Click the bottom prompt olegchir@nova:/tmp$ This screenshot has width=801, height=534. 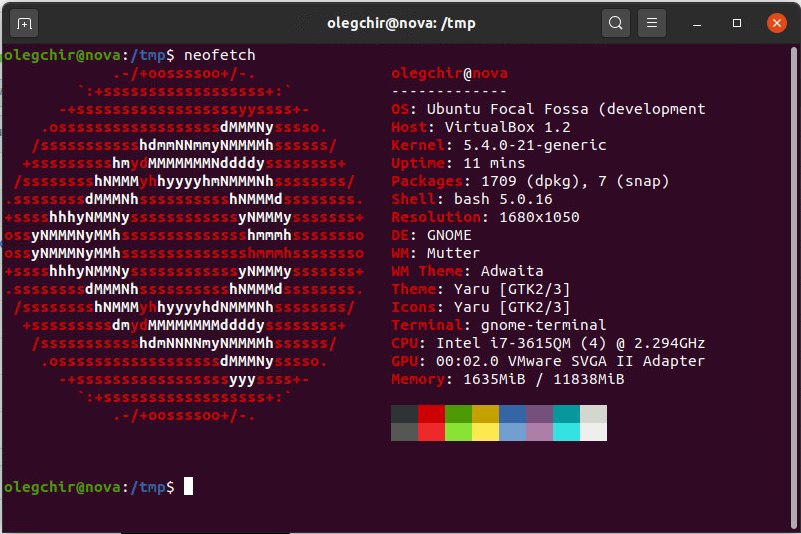(x=89, y=486)
